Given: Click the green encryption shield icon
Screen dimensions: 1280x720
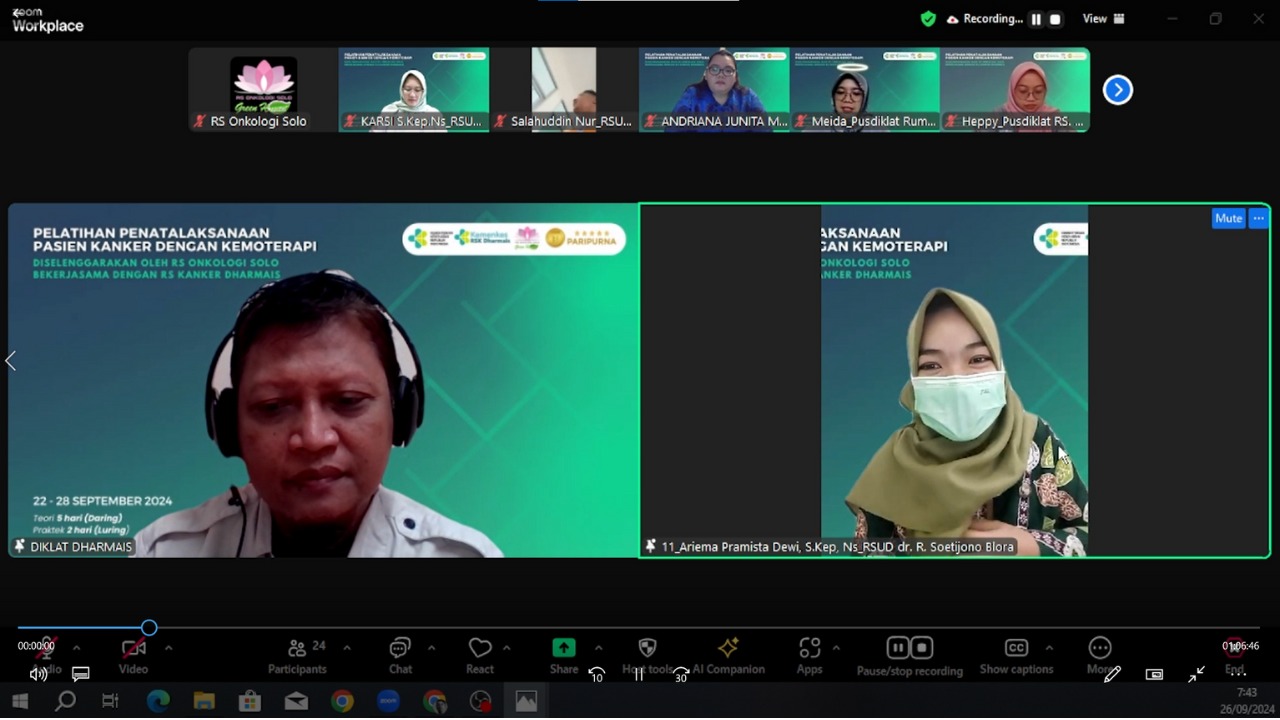Looking at the screenshot, I should (x=928, y=19).
